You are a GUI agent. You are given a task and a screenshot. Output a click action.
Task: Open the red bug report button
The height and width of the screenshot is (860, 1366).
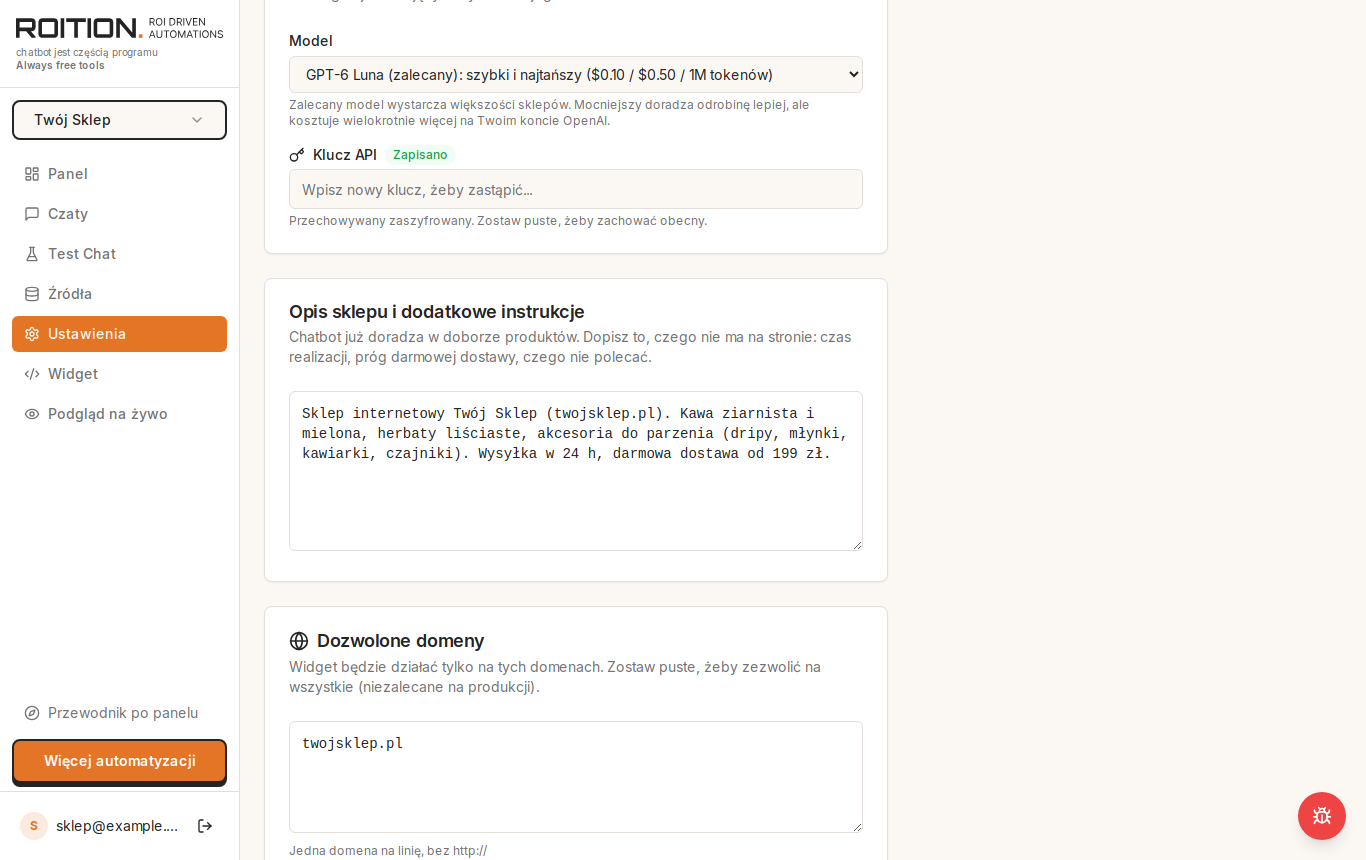1322,816
